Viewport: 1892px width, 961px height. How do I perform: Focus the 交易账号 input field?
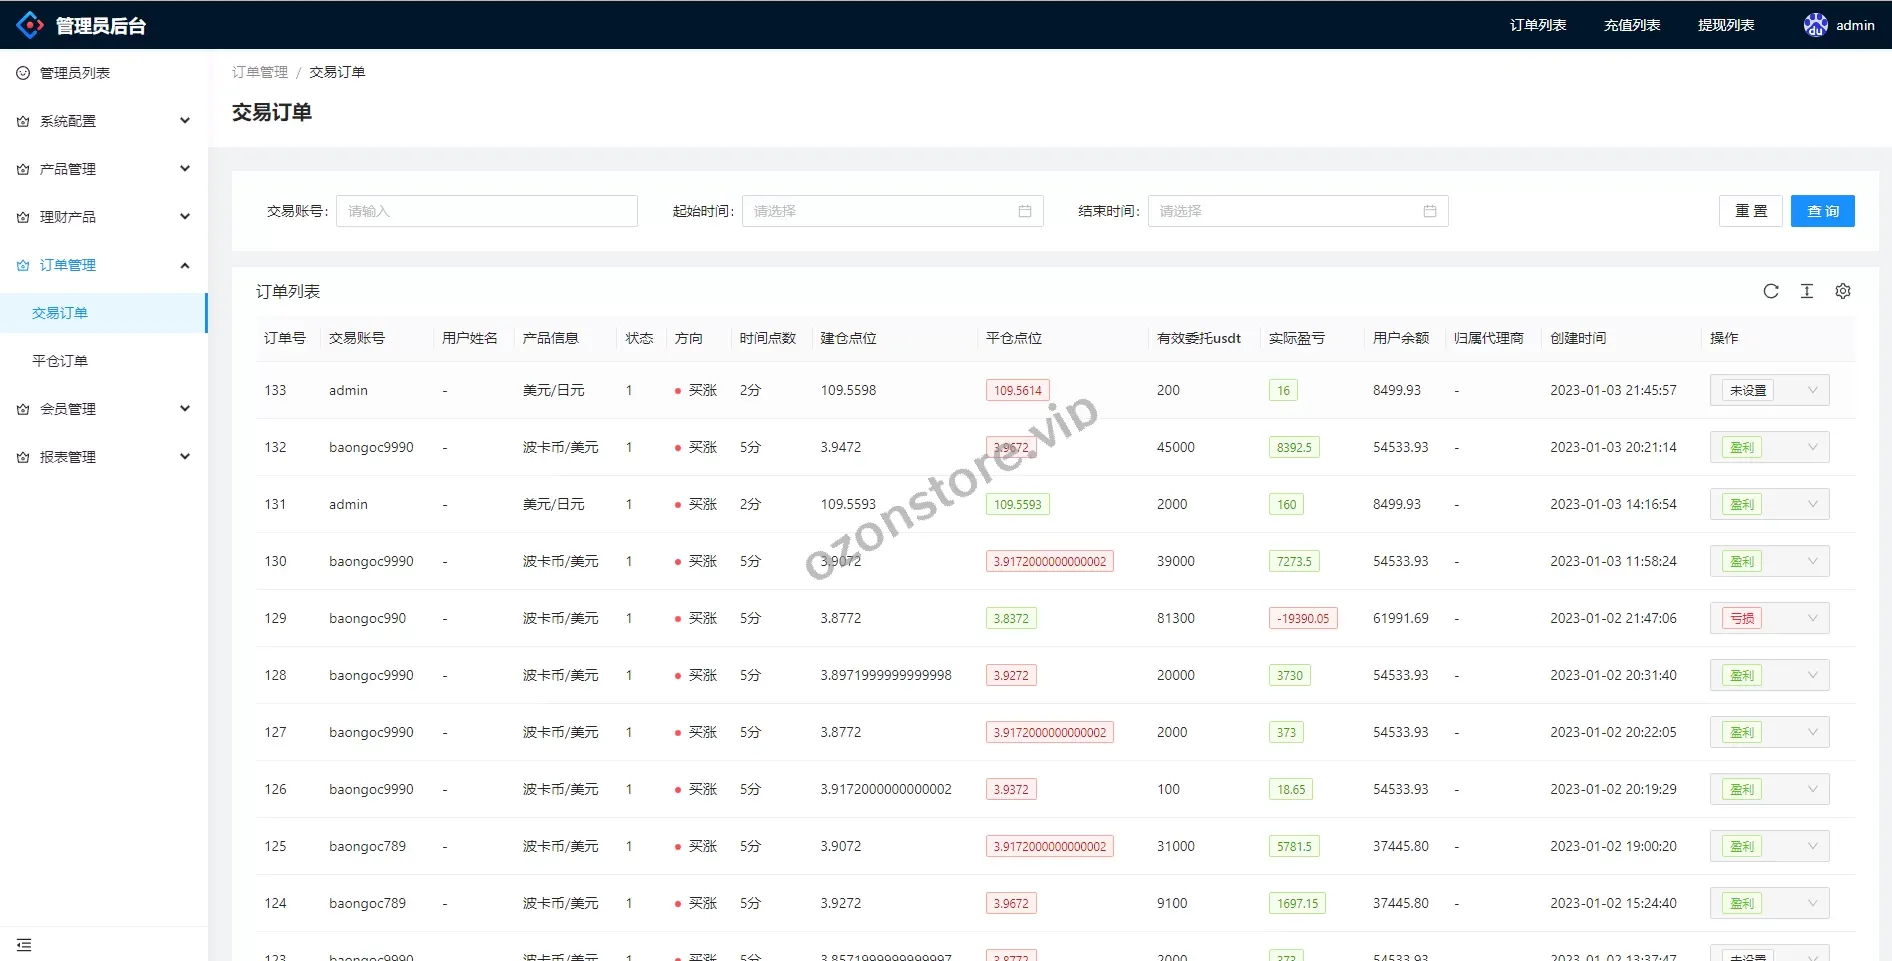pyautogui.click(x=486, y=211)
